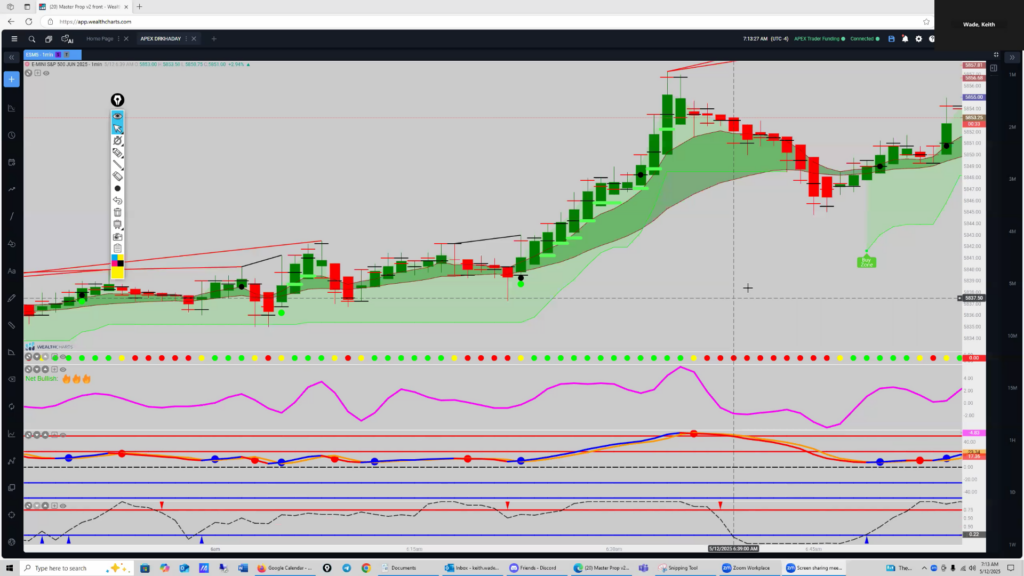Click the taskbar search box
Image resolution: width=1024 pixels, height=576 pixels.
(x=75, y=568)
